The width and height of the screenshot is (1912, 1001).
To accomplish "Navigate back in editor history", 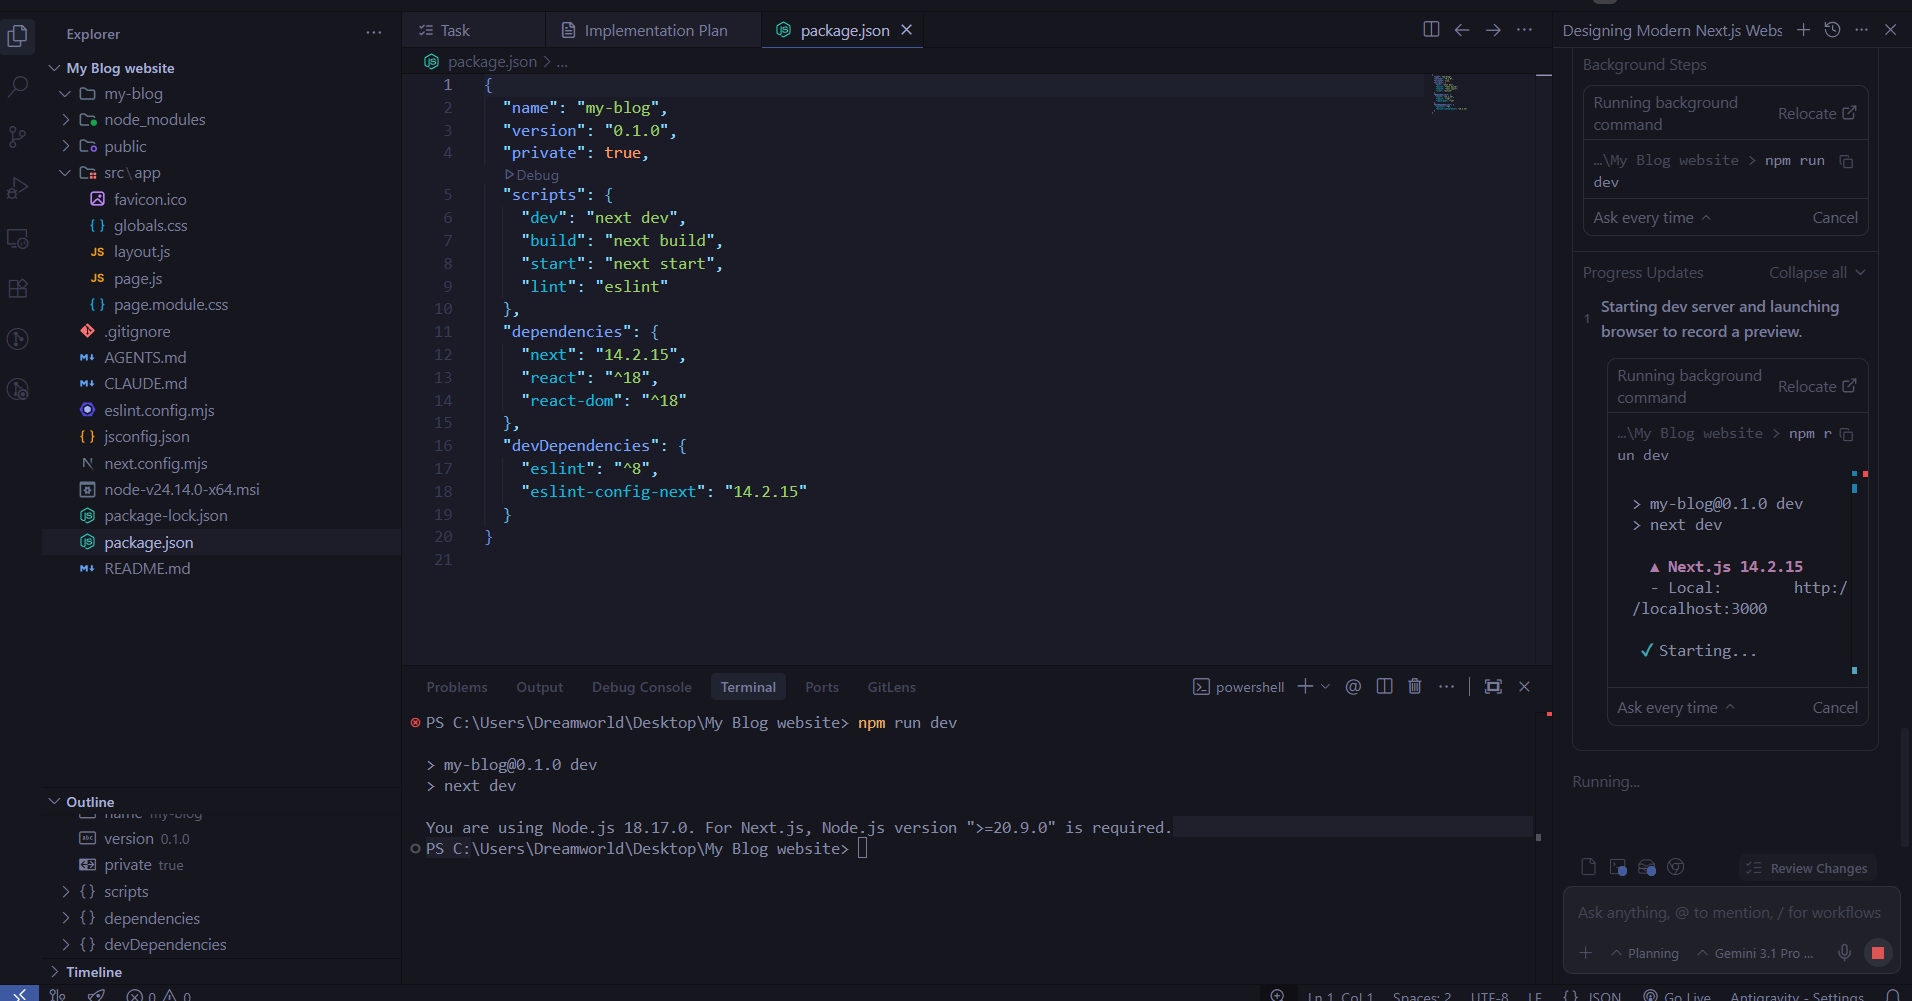I will pyautogui.click(x=1462, y=30).
